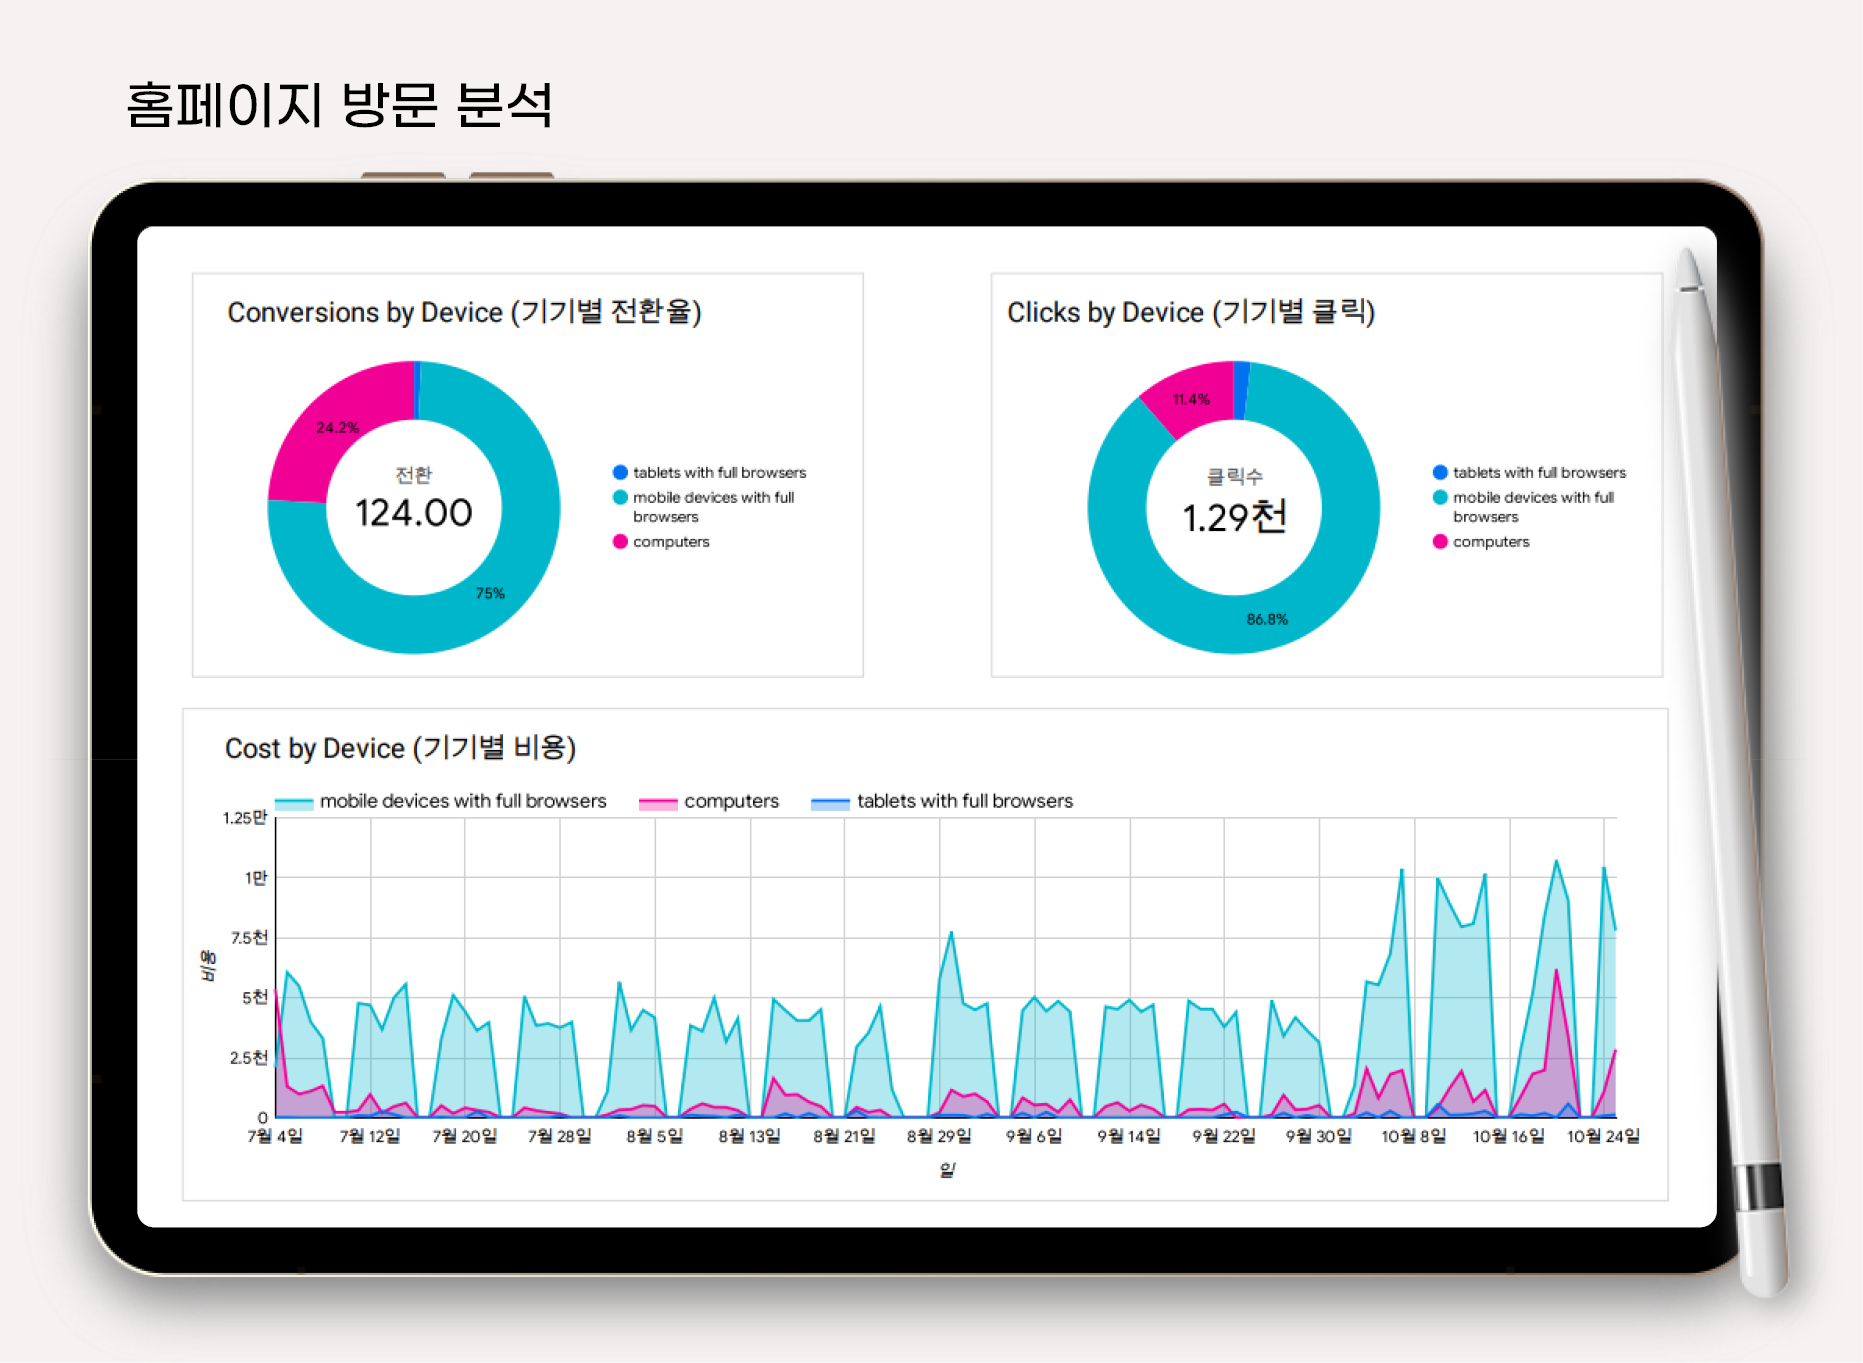This screenshot has width=1863, height=1363.
Task: Click the Conversions by Device chart title
Action: point(464,312)
